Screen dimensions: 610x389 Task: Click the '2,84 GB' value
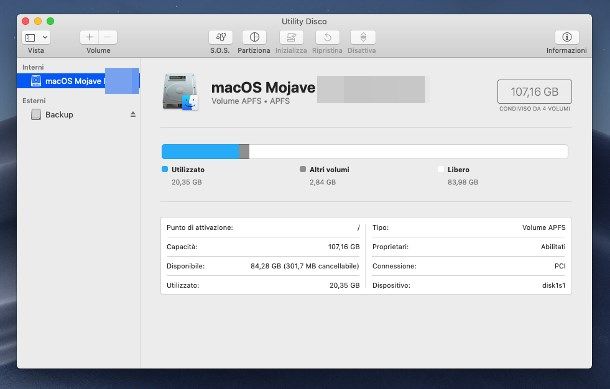(x=323, y=182)
